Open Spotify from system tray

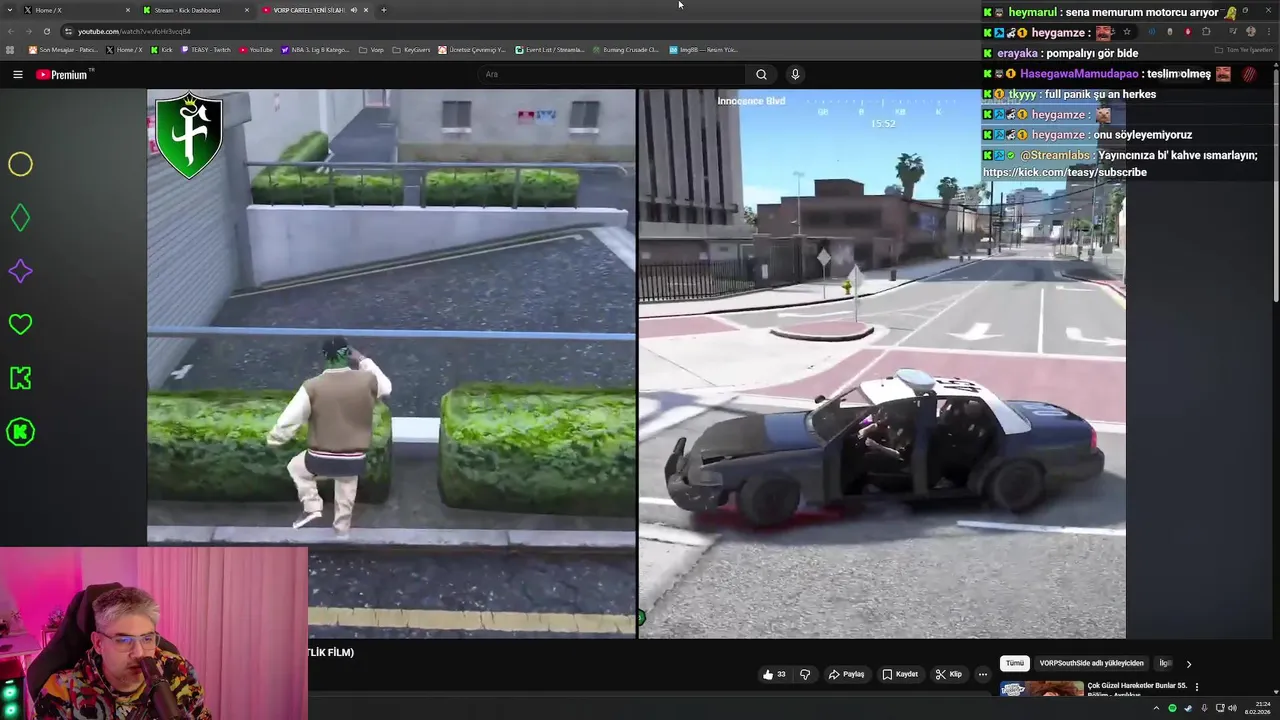click(1173, 708)
